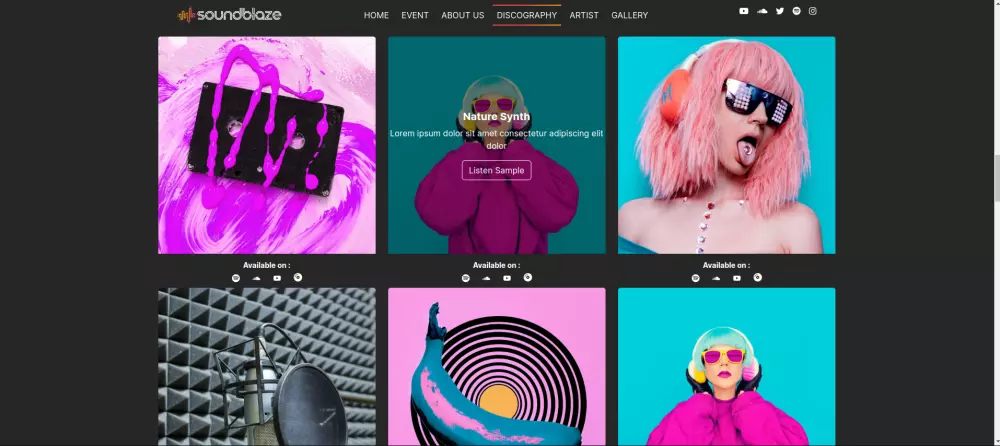Open the EVENT page
This screenshot has width=1000, height=446.
coord(415,15)
